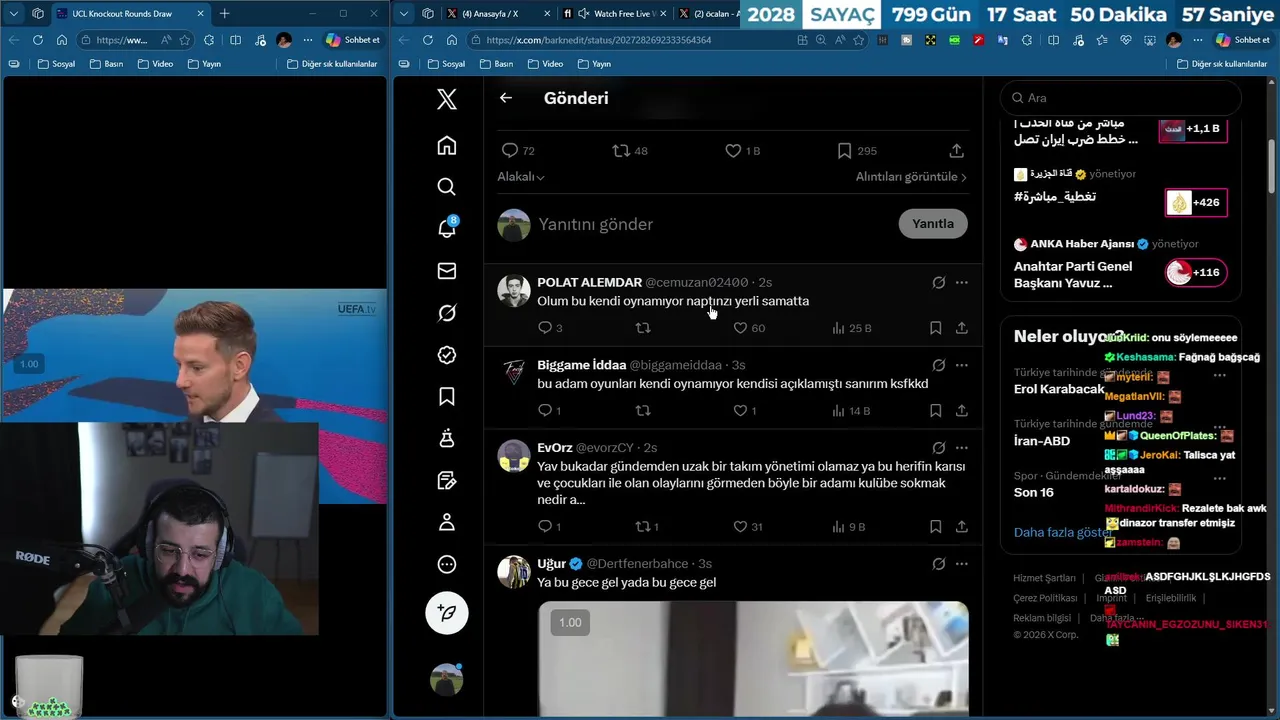Go back using the Gönderi arrow
Viewport: 1280px width, 720px height.
click(506, 98)
